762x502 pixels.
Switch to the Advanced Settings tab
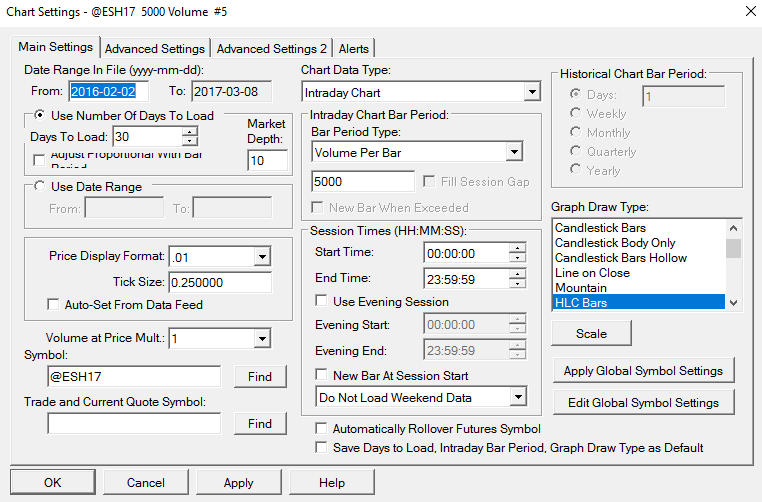[155, 49]
